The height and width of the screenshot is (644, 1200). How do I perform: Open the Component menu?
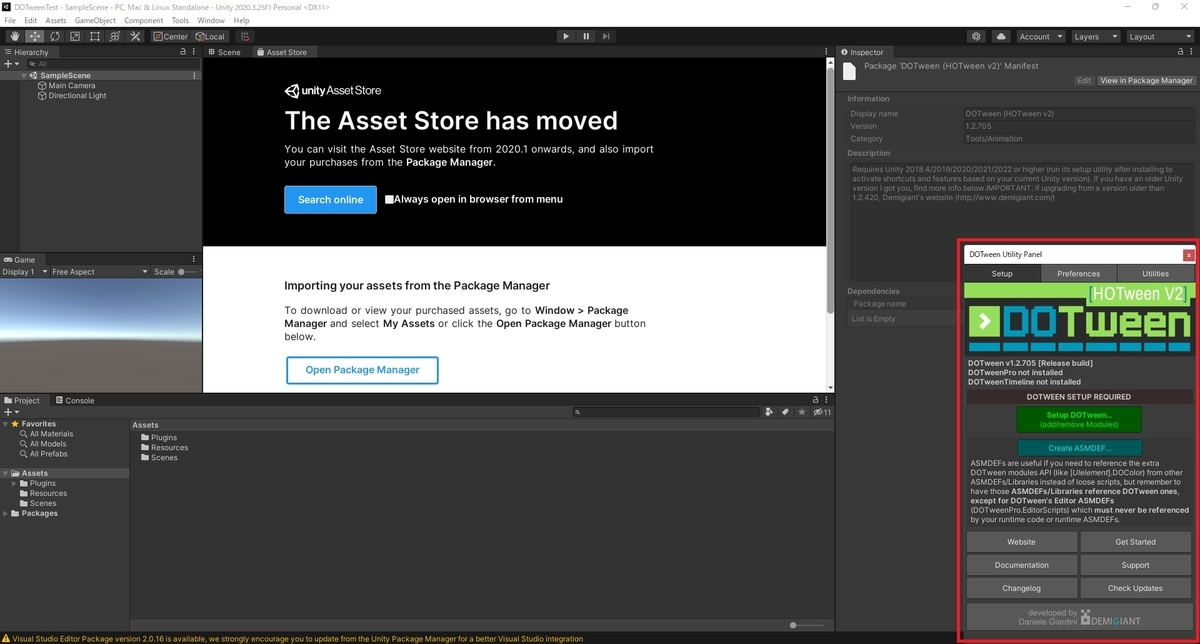(143, 20)
